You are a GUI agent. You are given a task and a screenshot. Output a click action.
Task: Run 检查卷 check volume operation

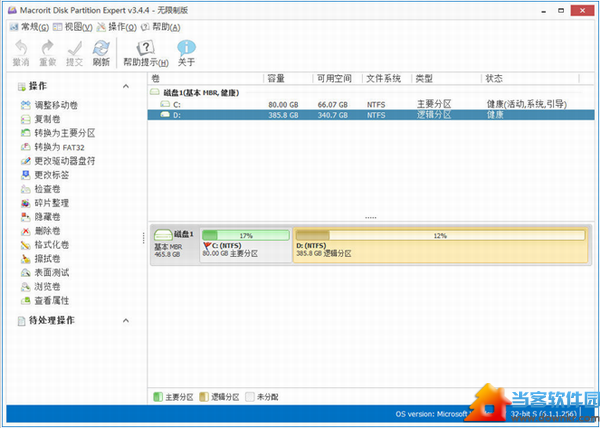[41, 189]
